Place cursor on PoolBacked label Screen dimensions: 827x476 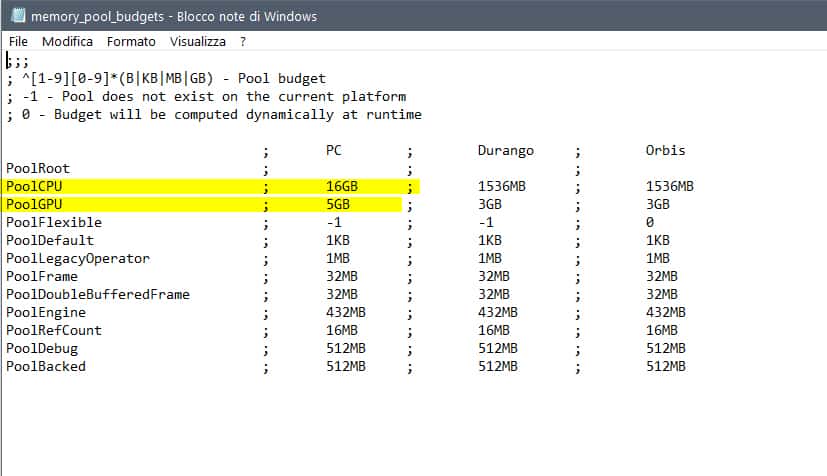click(45, 367)
